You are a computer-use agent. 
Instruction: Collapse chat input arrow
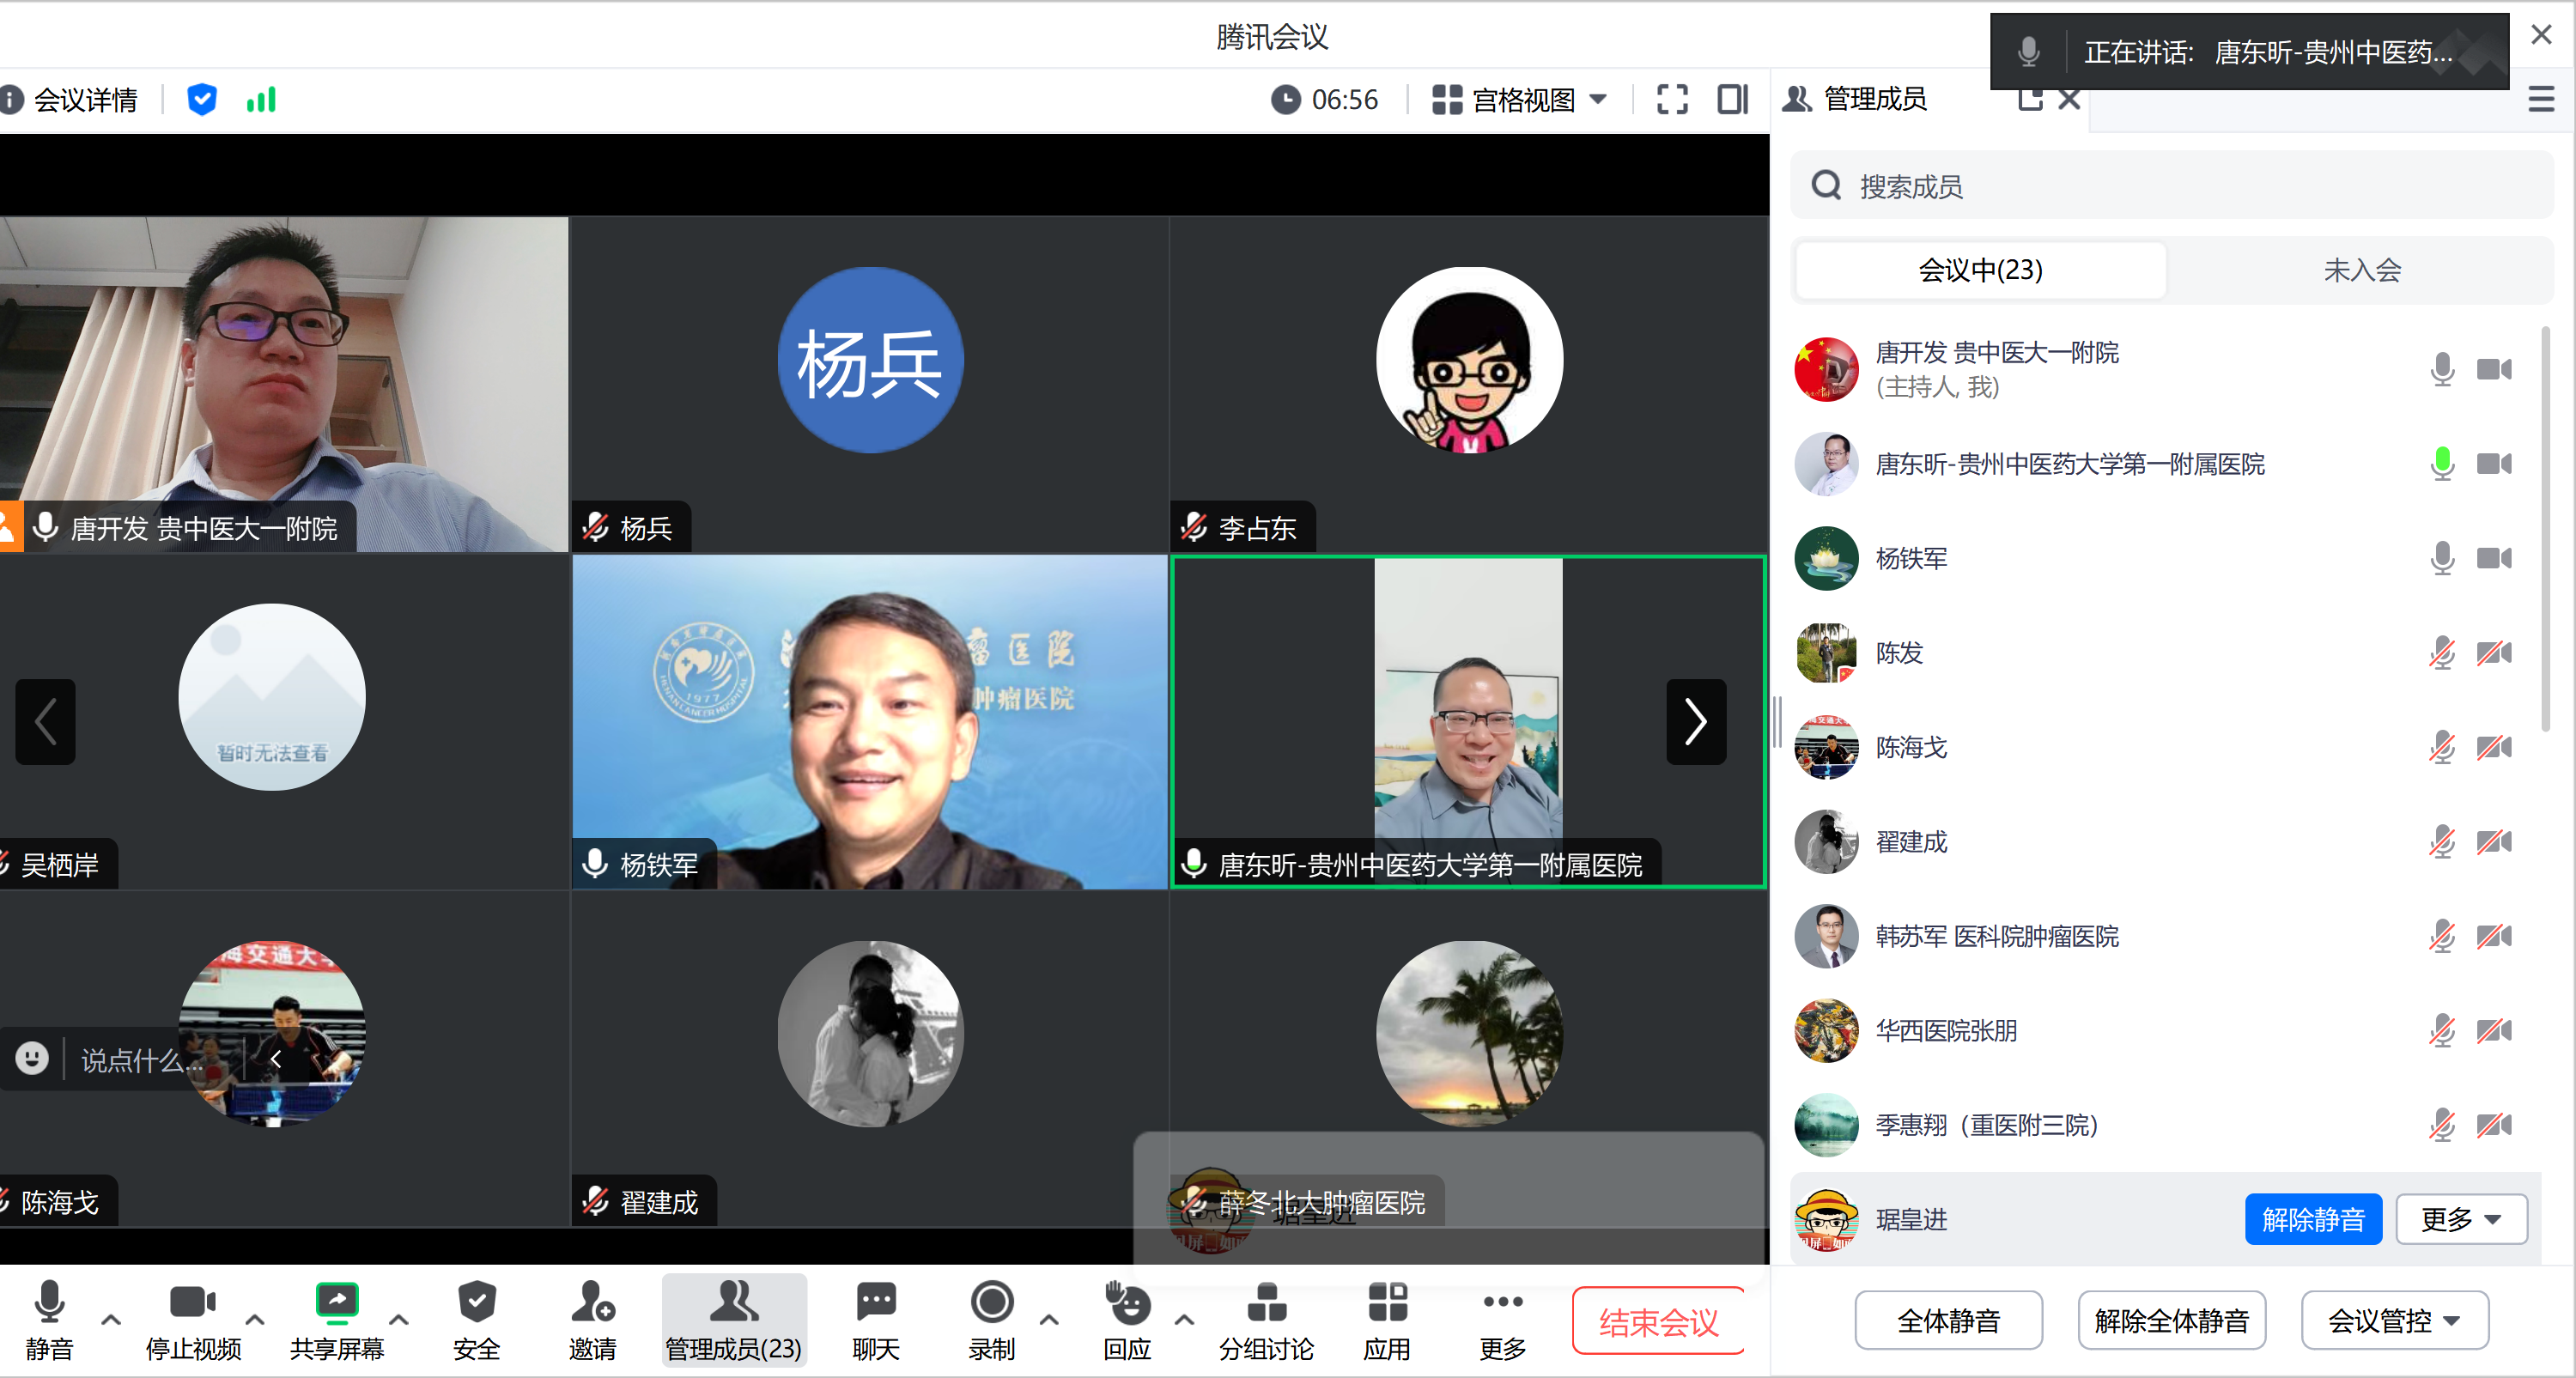click(x=276, y=1059)
